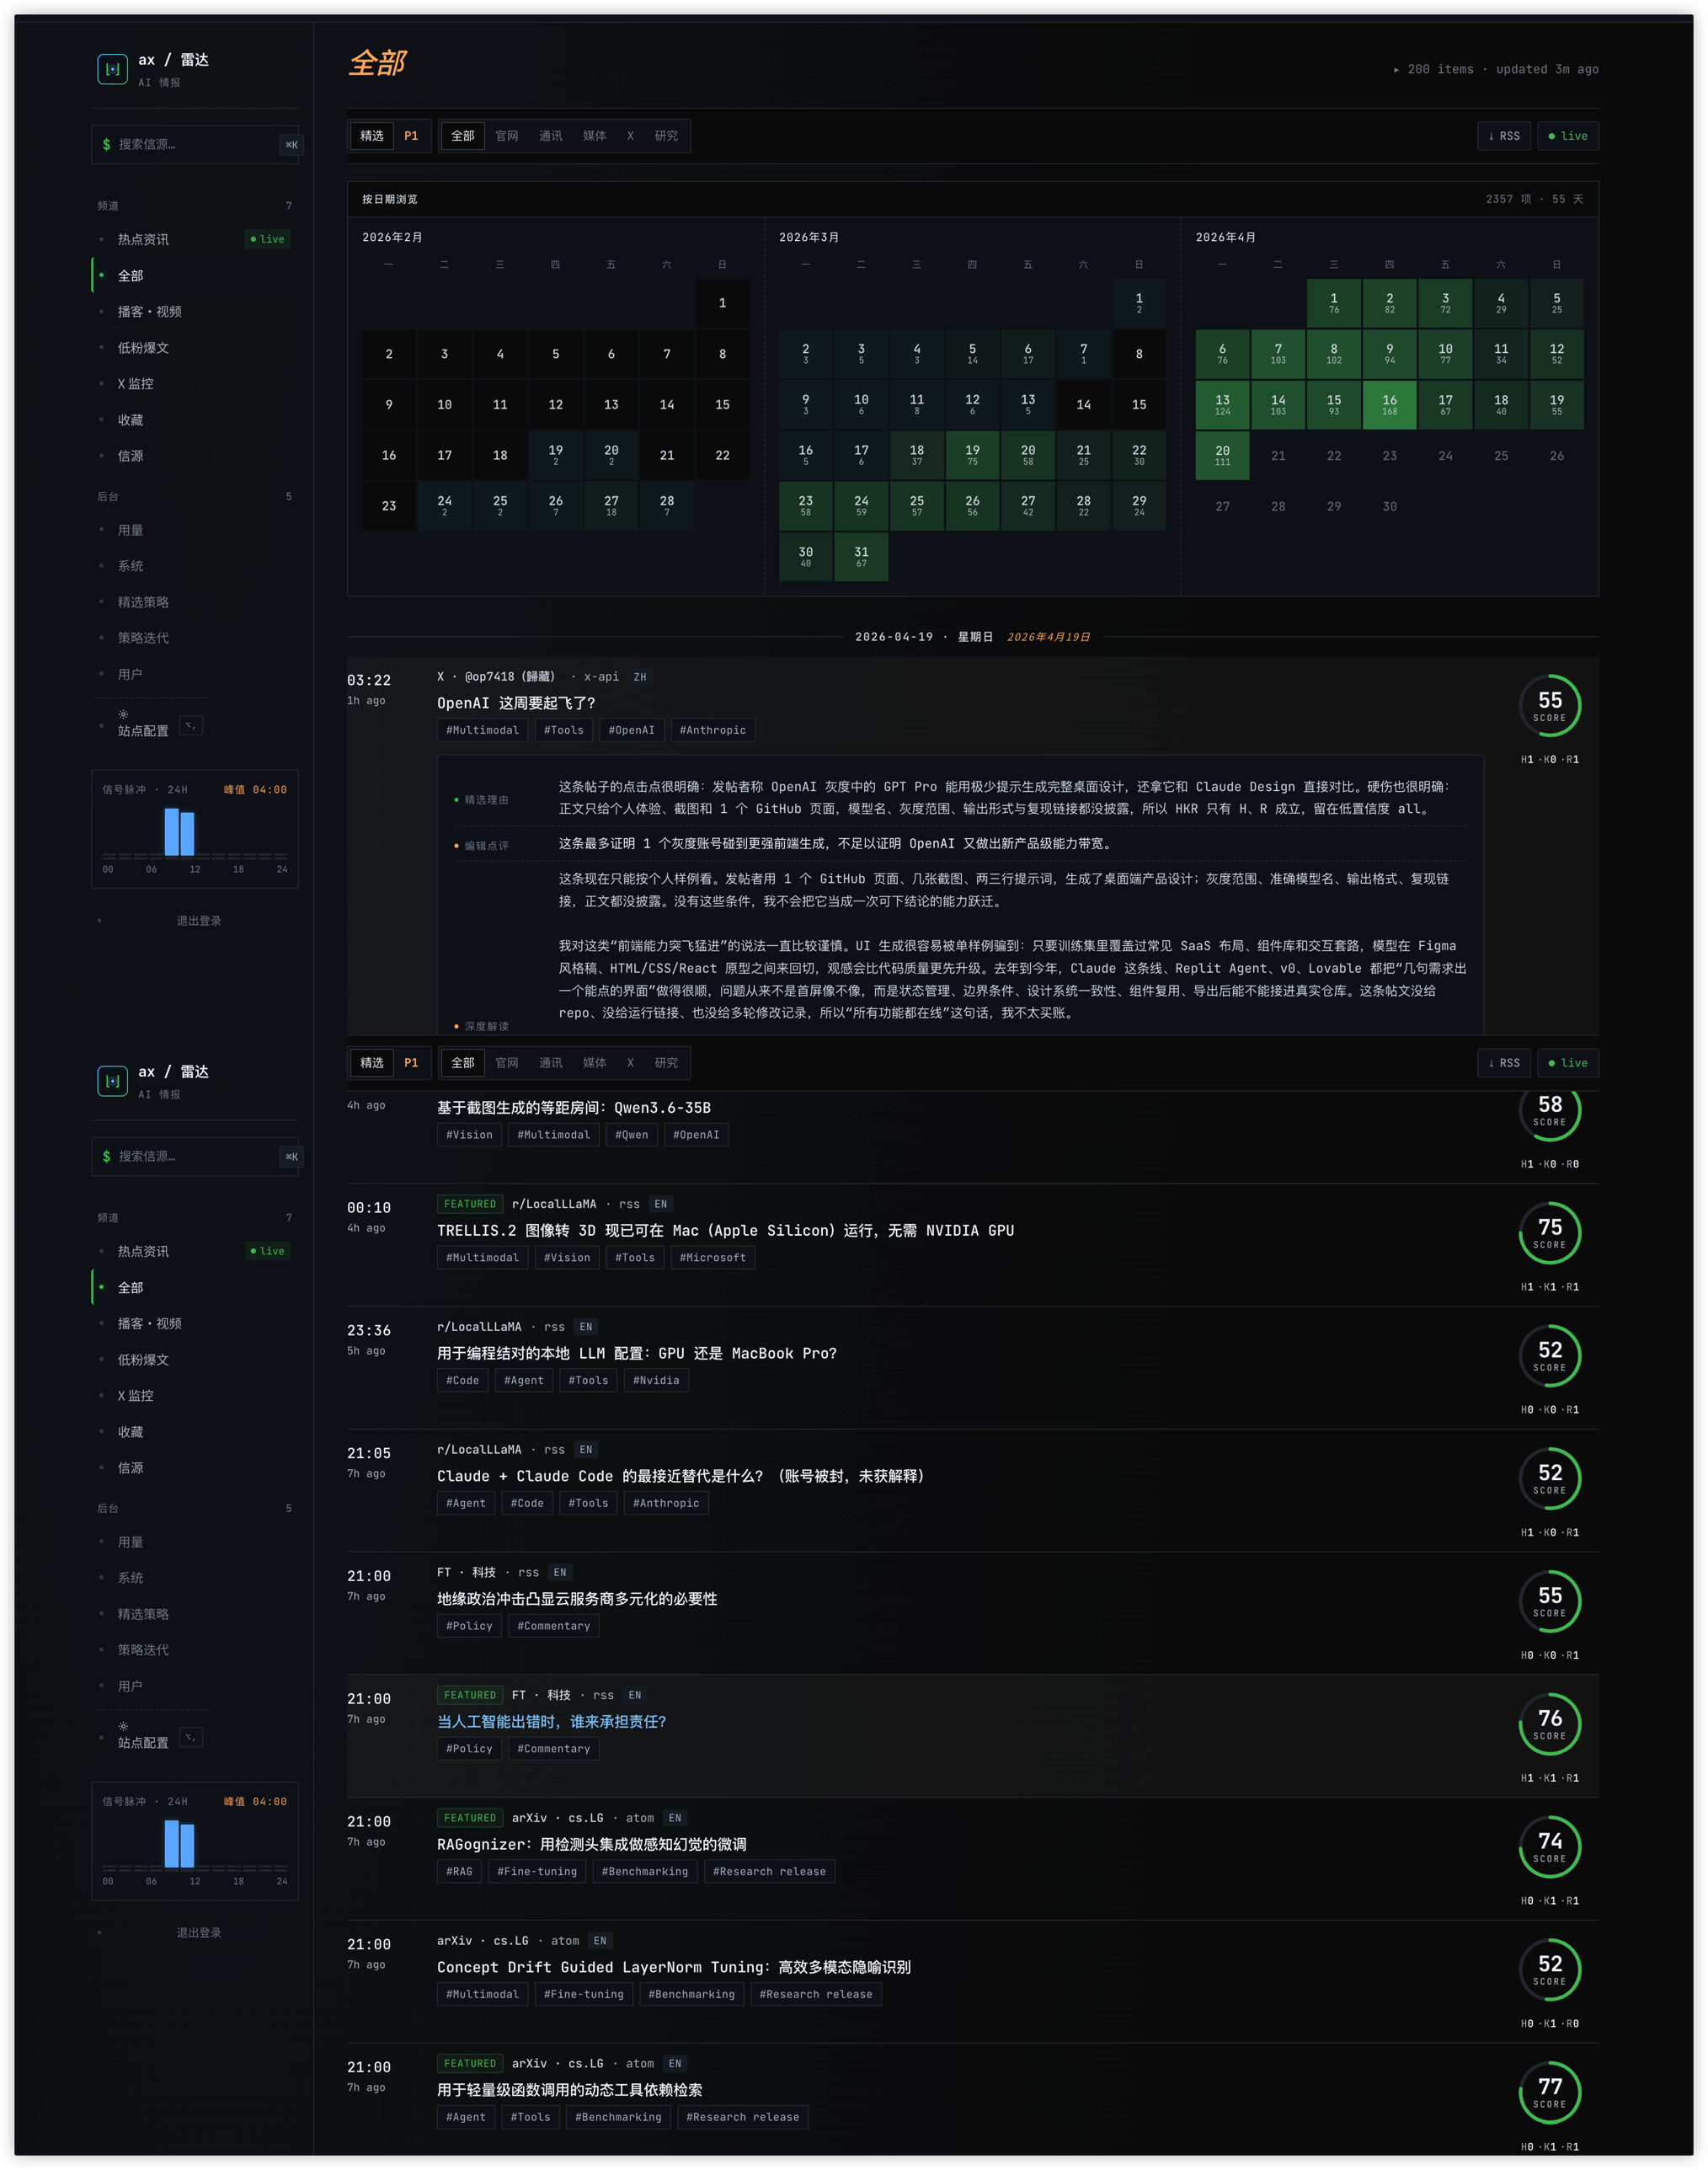Select April 16 heatmap cell showing 168
Viewport: 1708px width, 2170px height.
1389,405
